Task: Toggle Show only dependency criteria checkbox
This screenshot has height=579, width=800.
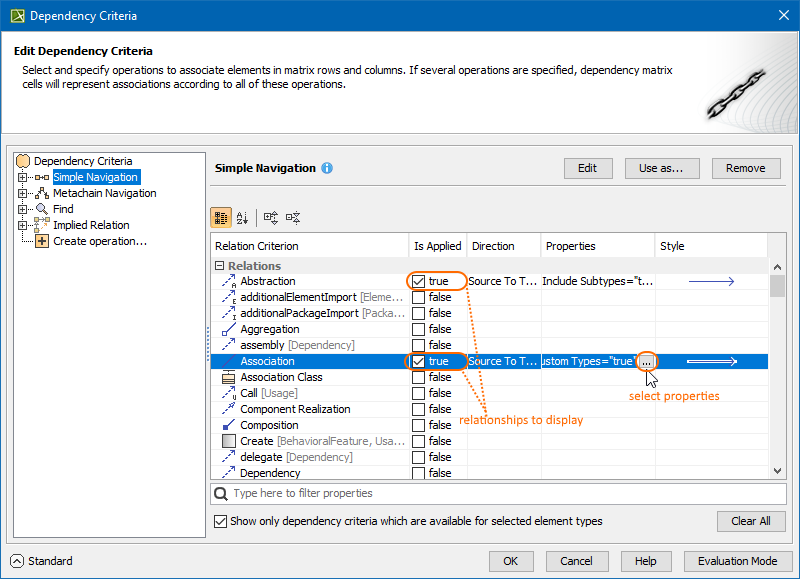Action: (221, 521)
